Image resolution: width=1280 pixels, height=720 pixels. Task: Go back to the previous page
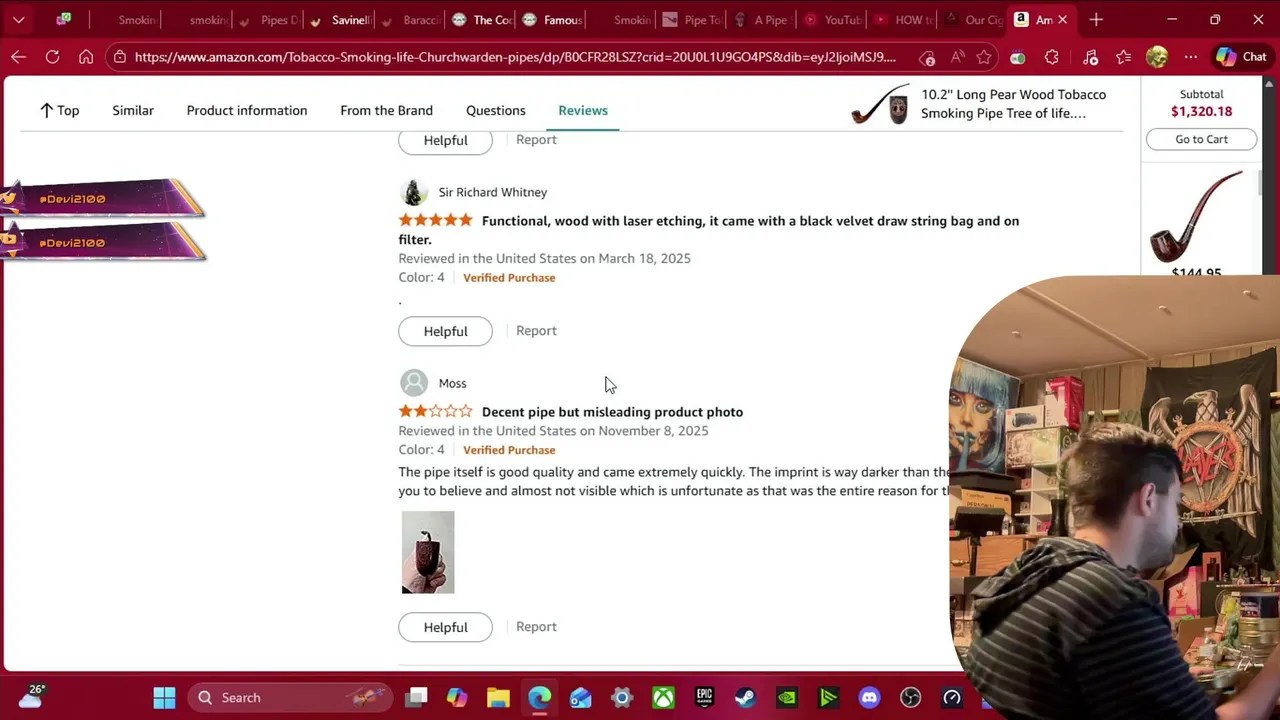click(x=18, y=57)
